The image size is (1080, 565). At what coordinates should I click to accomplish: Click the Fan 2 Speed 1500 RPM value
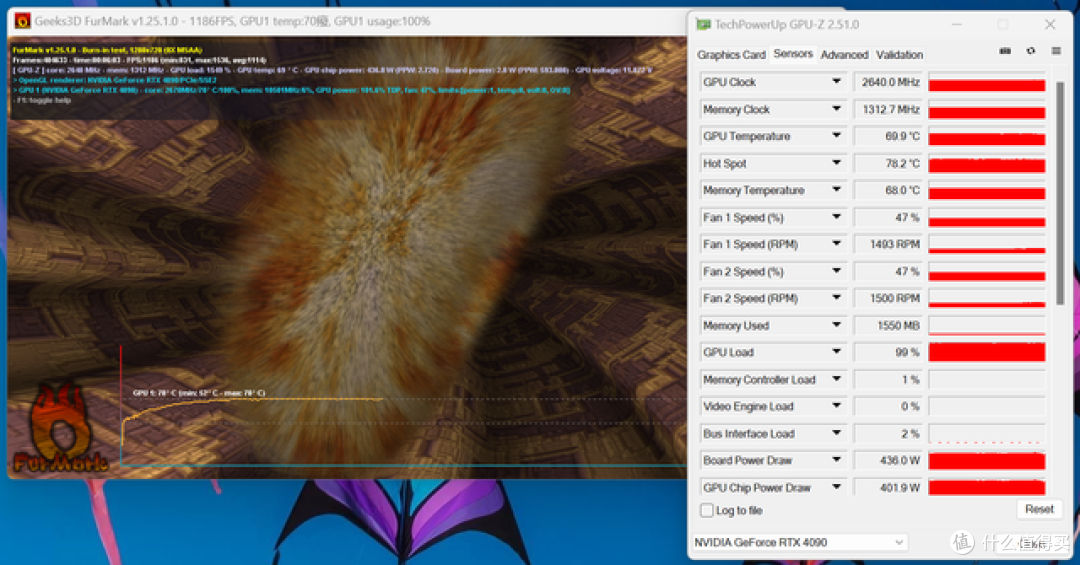tap(889, 298)
